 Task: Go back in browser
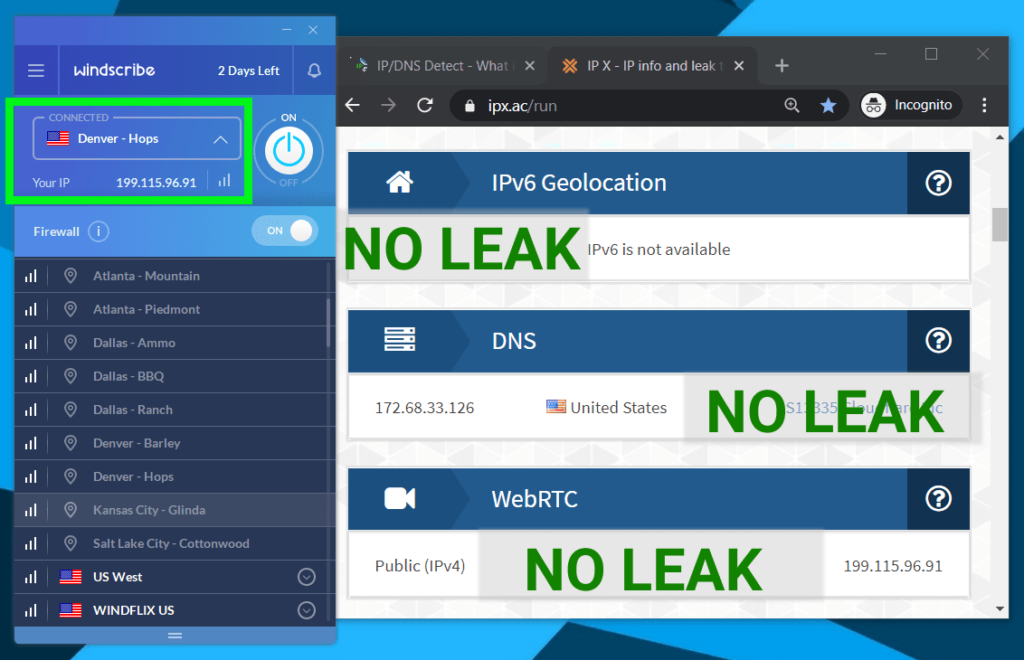(353, 105)
